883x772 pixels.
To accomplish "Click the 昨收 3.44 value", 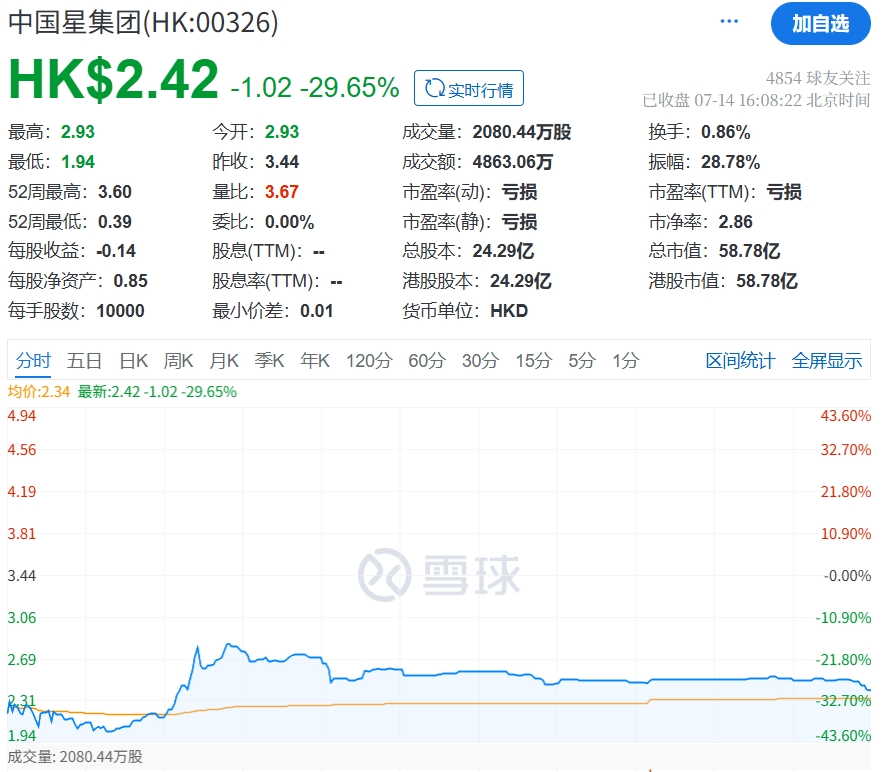I will click(x=282, y=162).
